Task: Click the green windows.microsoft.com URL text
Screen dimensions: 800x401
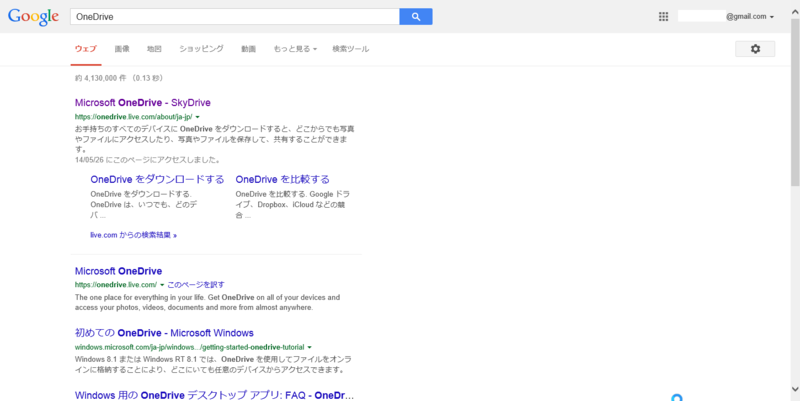Action: click(190, 347)
